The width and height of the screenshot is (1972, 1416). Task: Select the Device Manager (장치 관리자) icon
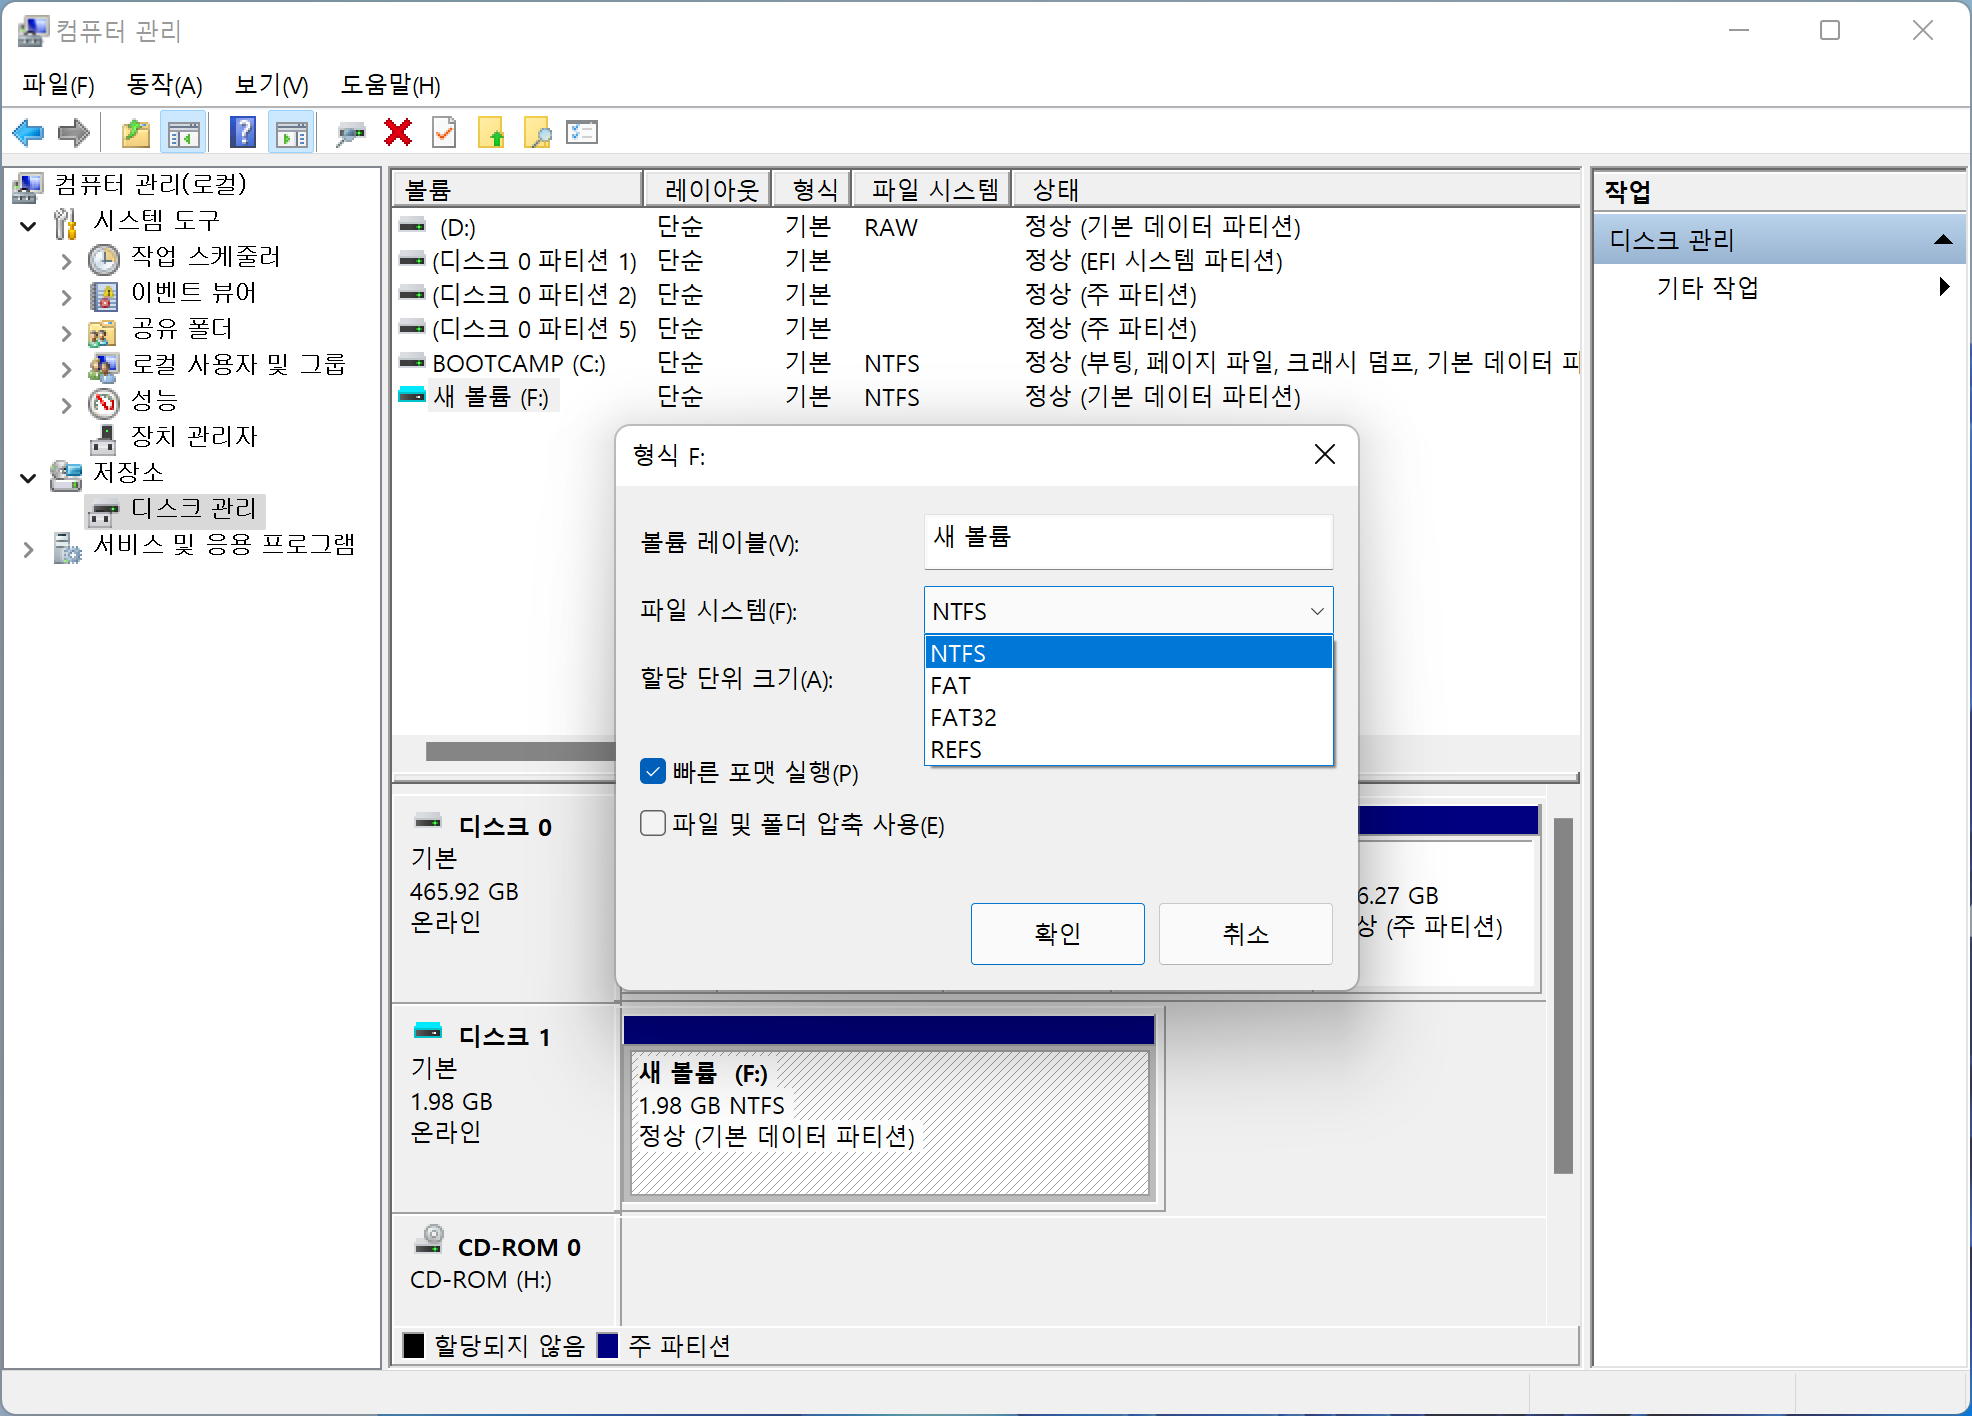103,439
